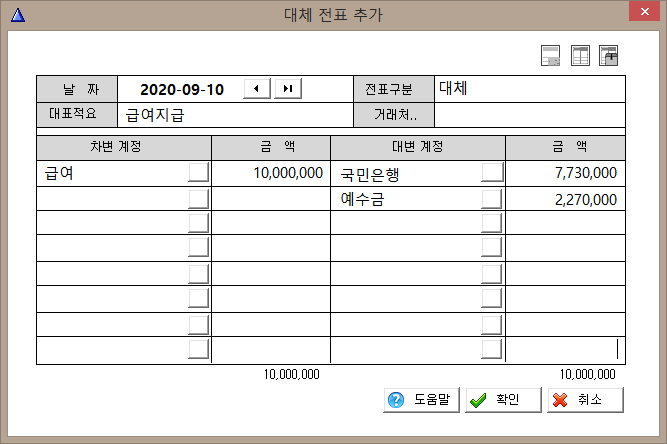
Task: Open lookup button in seventh debit account row
Action: click(x=198, y=325)
